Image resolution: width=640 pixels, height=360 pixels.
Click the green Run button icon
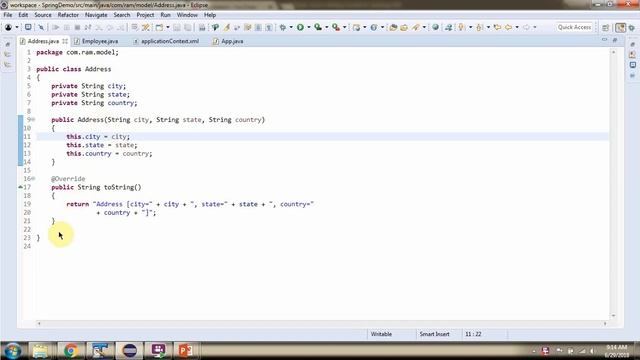tap(300, 27)
